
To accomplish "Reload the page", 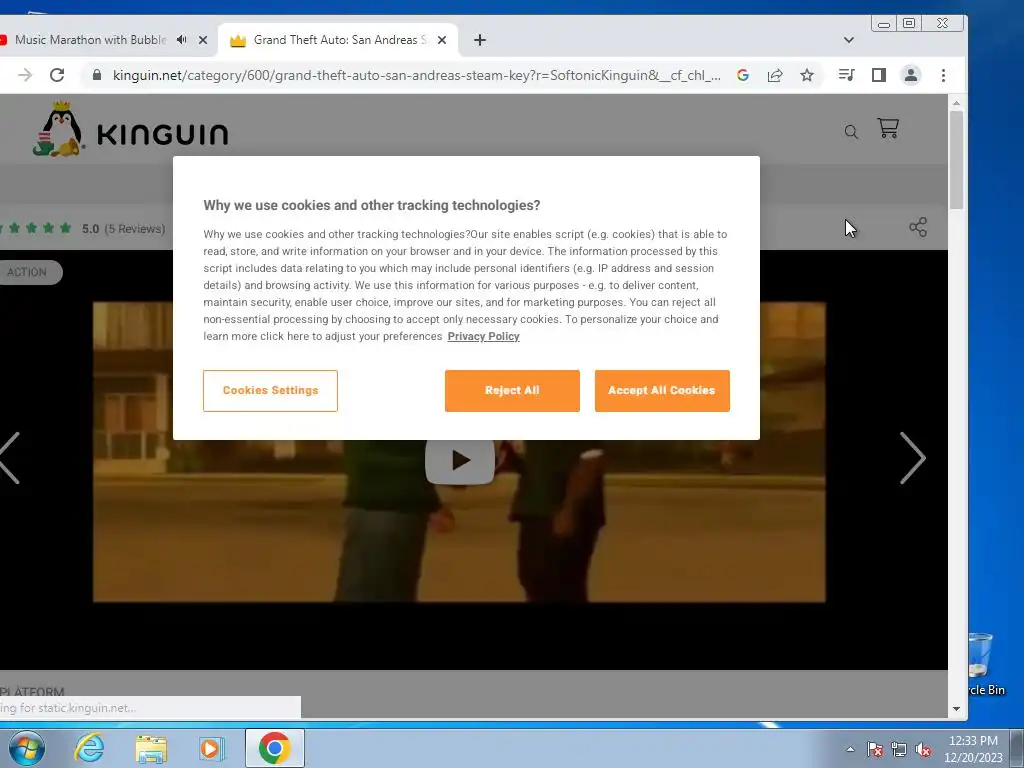I will (57, 75).
